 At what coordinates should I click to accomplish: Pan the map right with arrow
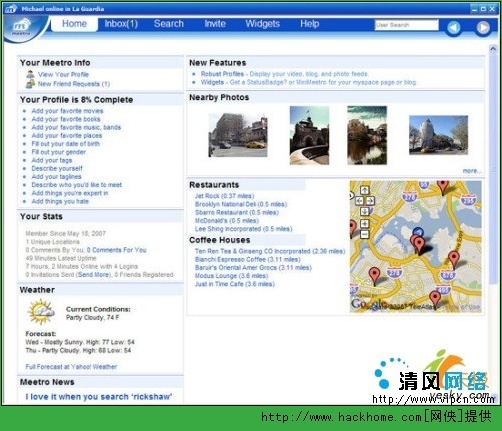point(370,201)
